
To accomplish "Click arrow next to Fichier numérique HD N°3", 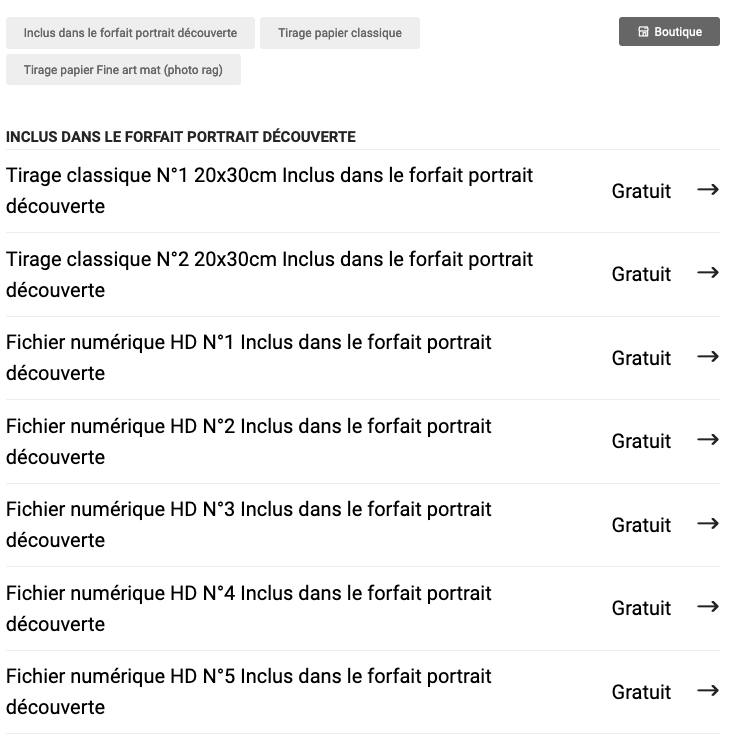I will (x=708, y=524).
